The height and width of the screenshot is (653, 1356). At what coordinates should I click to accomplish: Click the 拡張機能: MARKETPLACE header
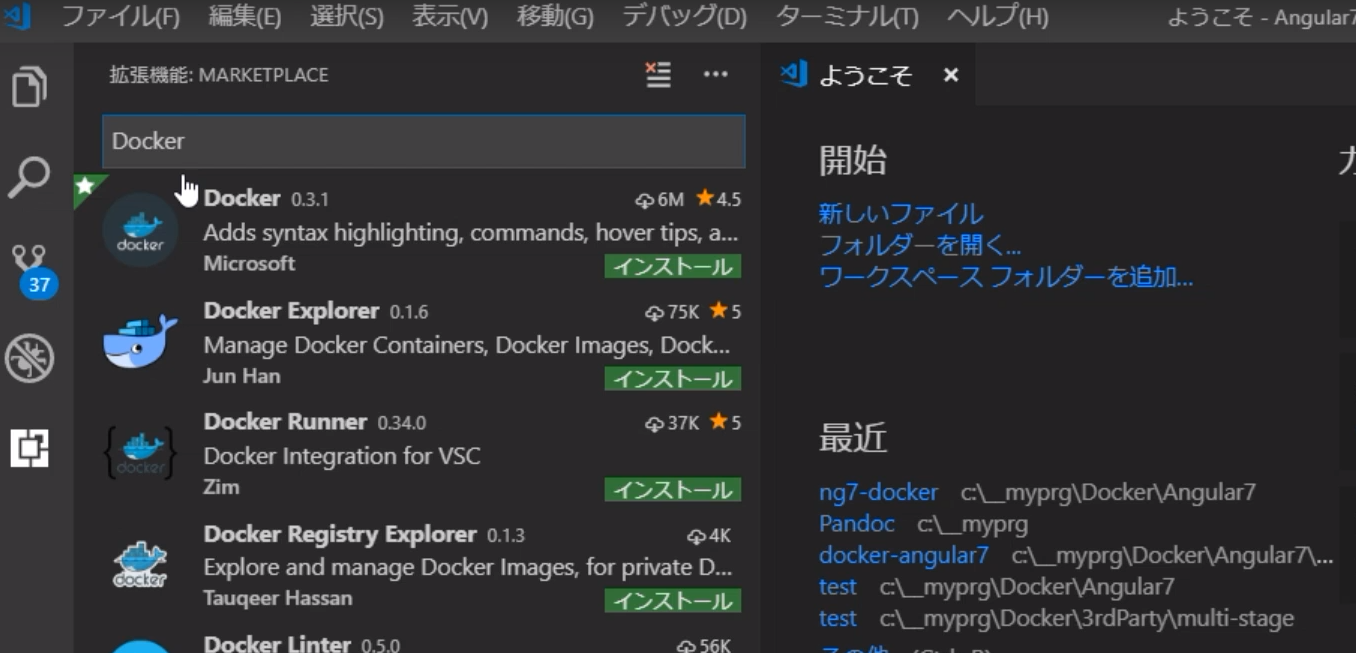coord(219,75)
